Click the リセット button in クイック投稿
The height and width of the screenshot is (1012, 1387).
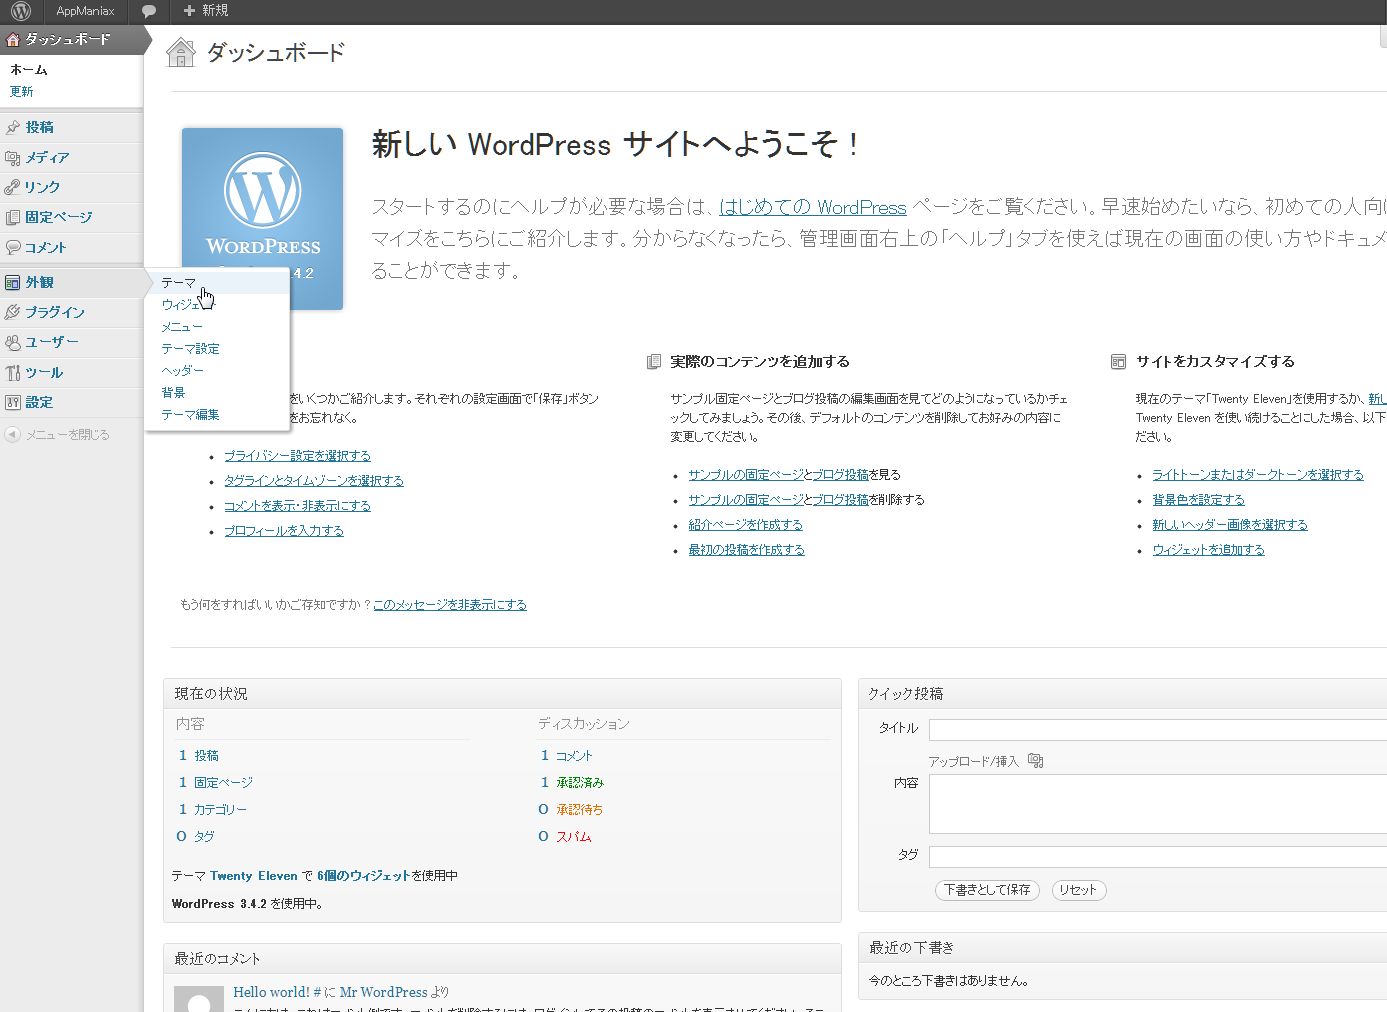(1078, 890)
